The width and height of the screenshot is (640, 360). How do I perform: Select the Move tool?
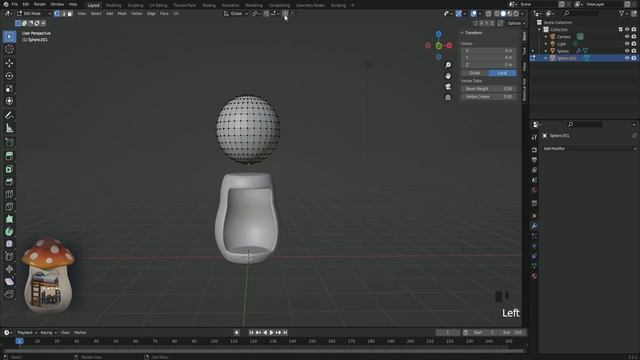[9, 63]
